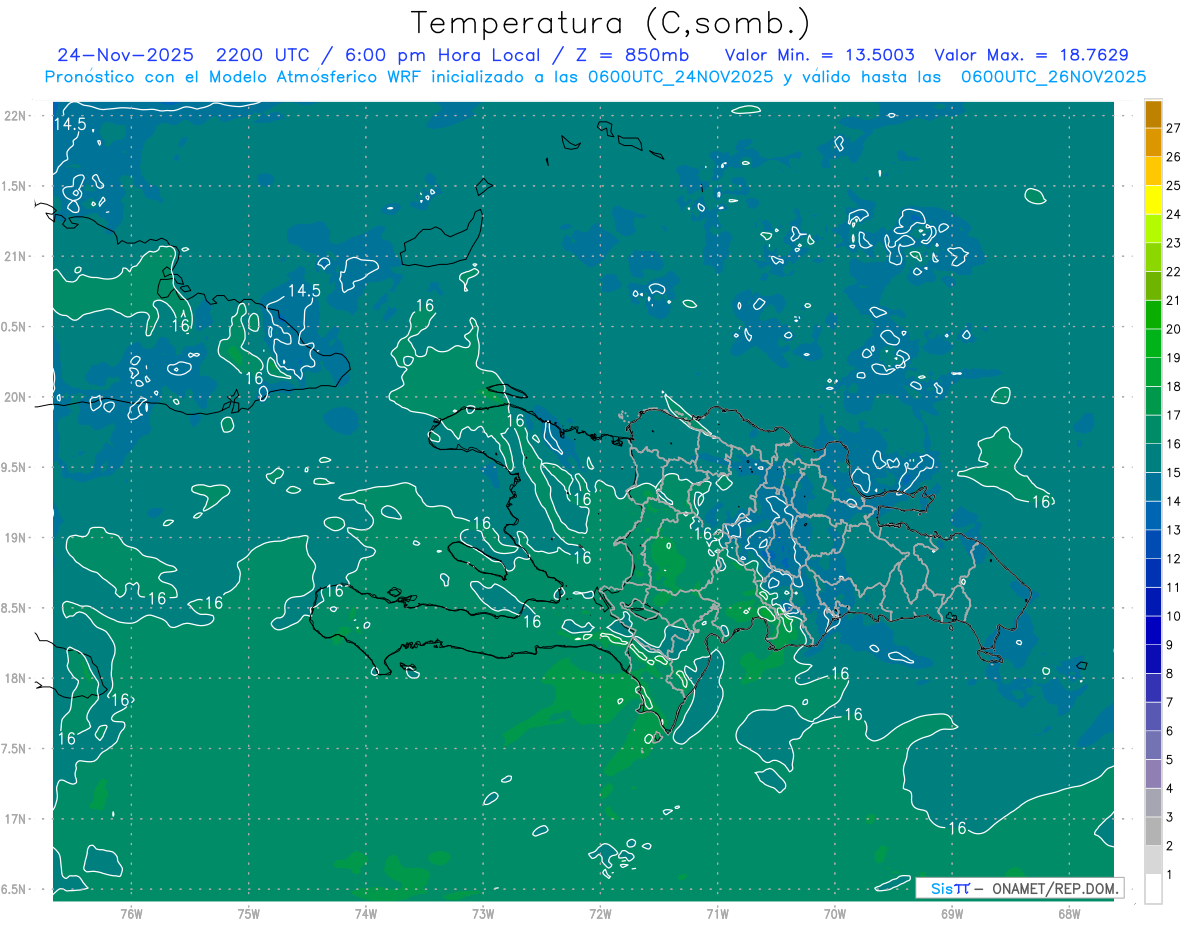Click the "70W" longitude label
The width and height of the screenshot is (1200, 927).
(835, 914)
